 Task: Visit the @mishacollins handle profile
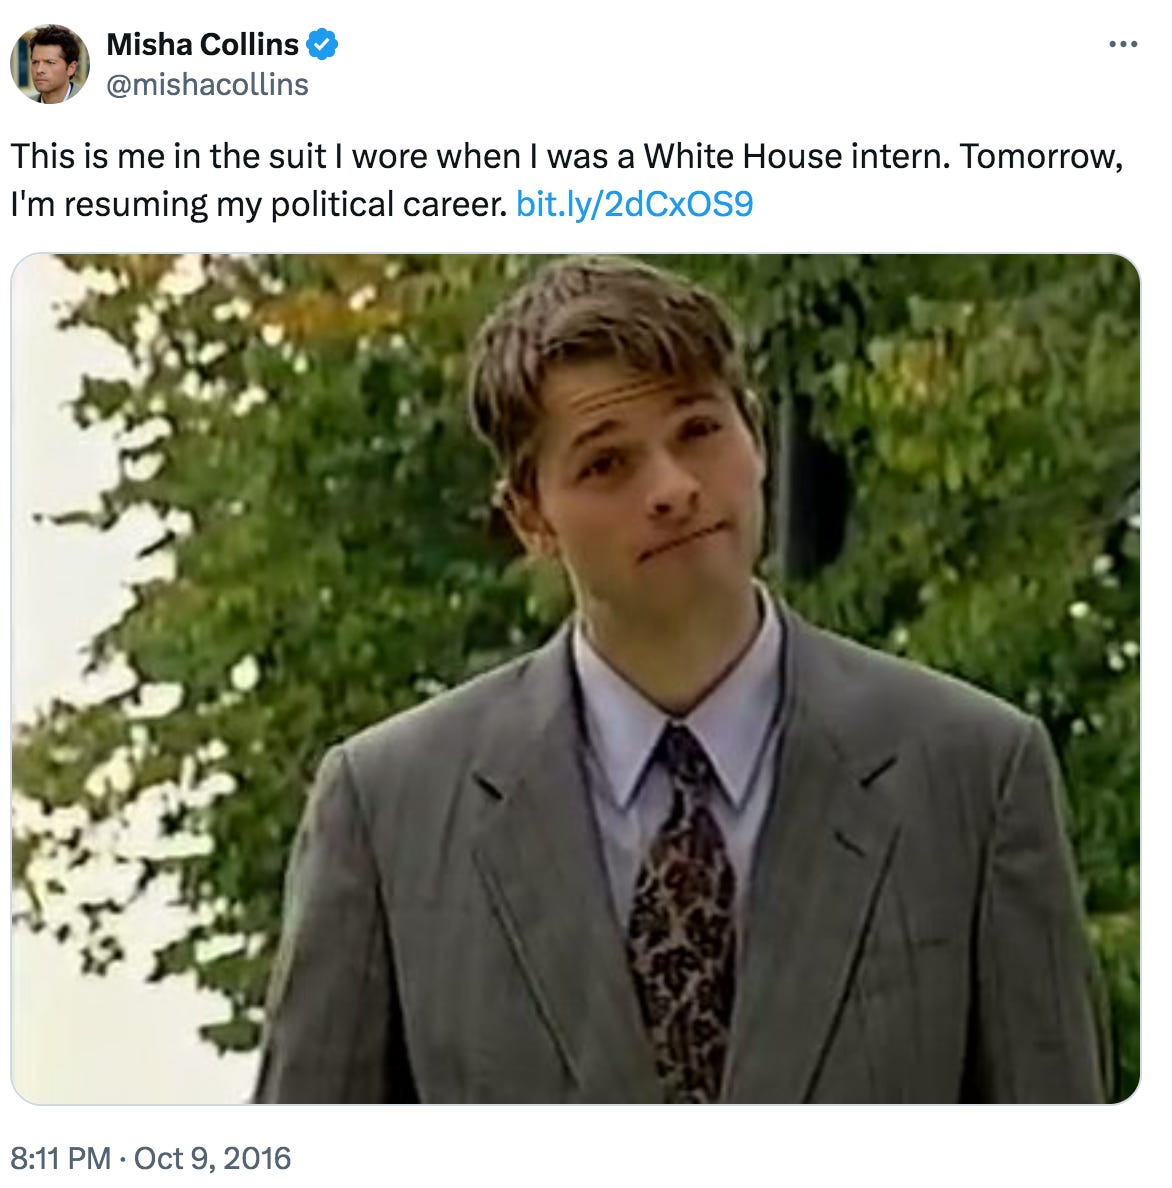tap(208, 84)
